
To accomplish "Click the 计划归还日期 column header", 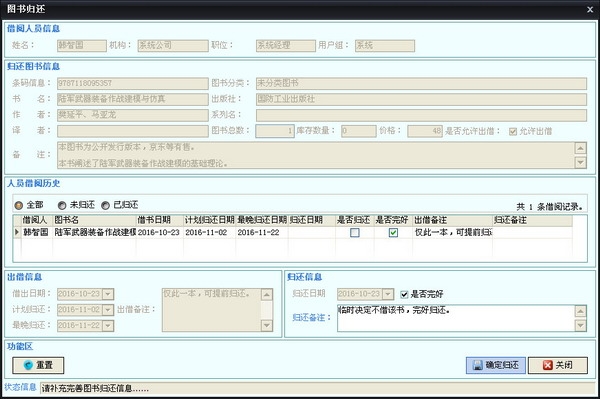I will pyautogui.click(x=209, y=220).
